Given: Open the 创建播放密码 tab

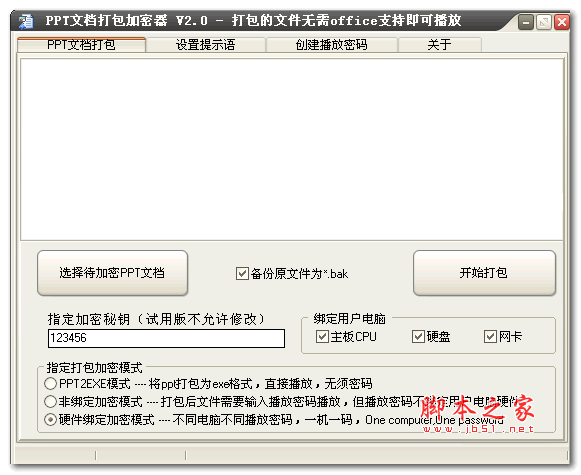Looking at the screenshot, I should tap(332, 45).
